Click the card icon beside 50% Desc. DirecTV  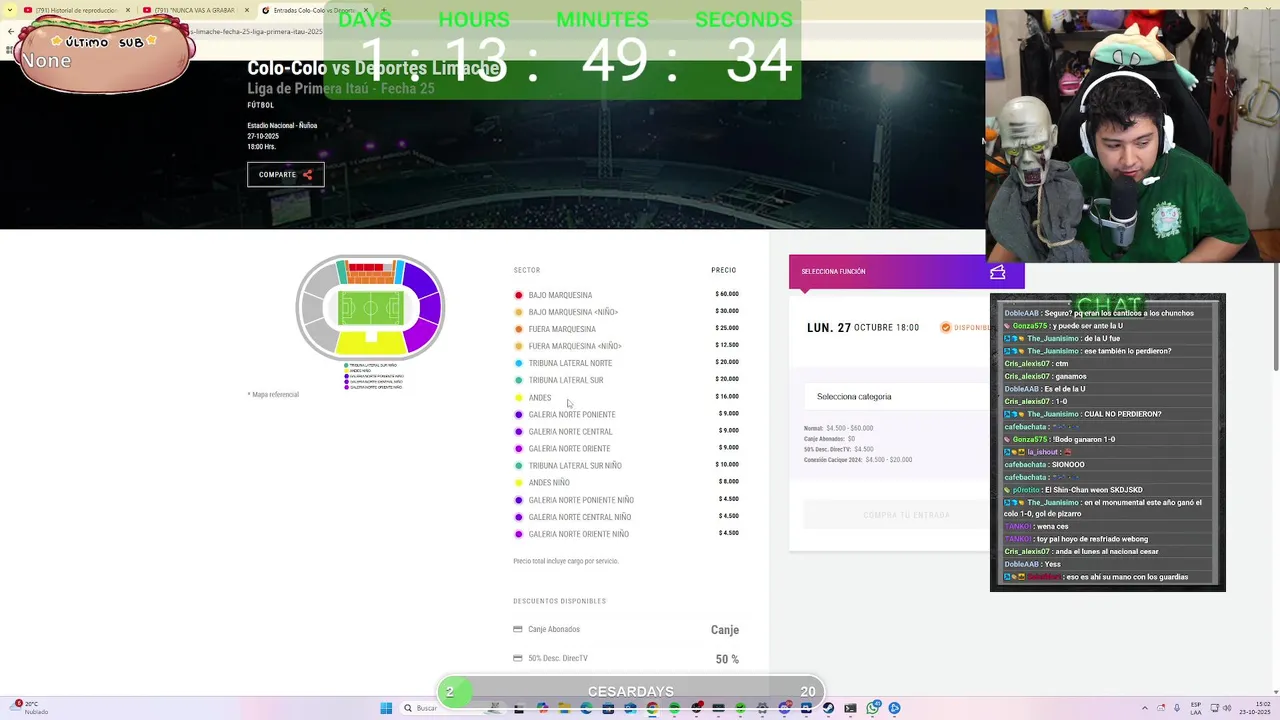(517, 658)
